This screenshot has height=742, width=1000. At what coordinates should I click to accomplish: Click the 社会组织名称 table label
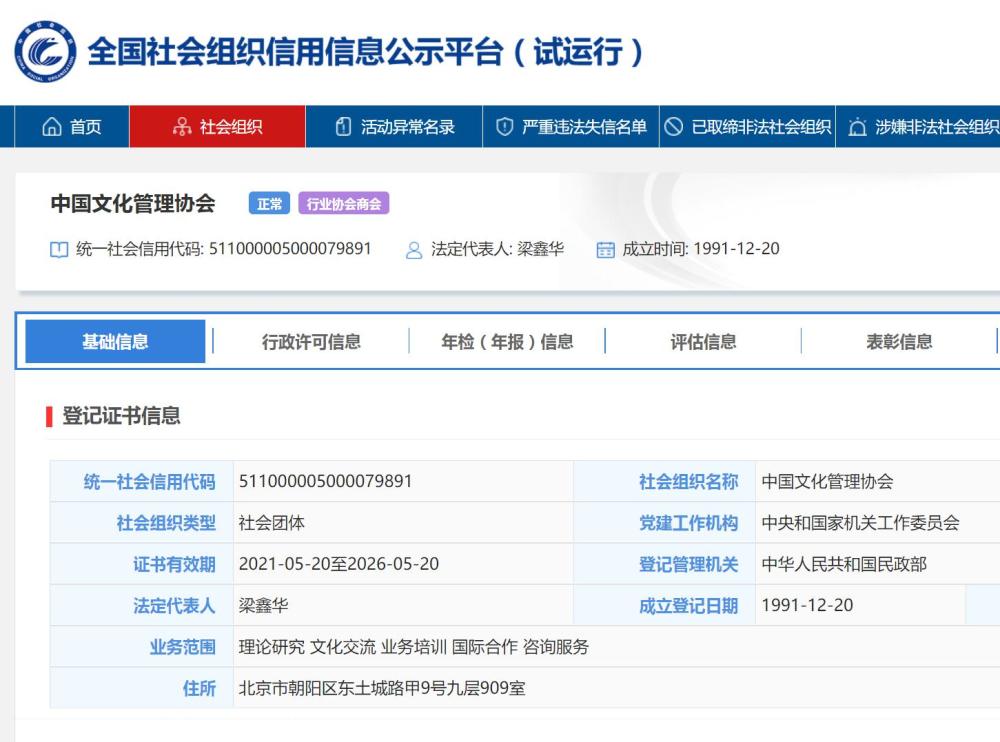click(x=689, y=482)
